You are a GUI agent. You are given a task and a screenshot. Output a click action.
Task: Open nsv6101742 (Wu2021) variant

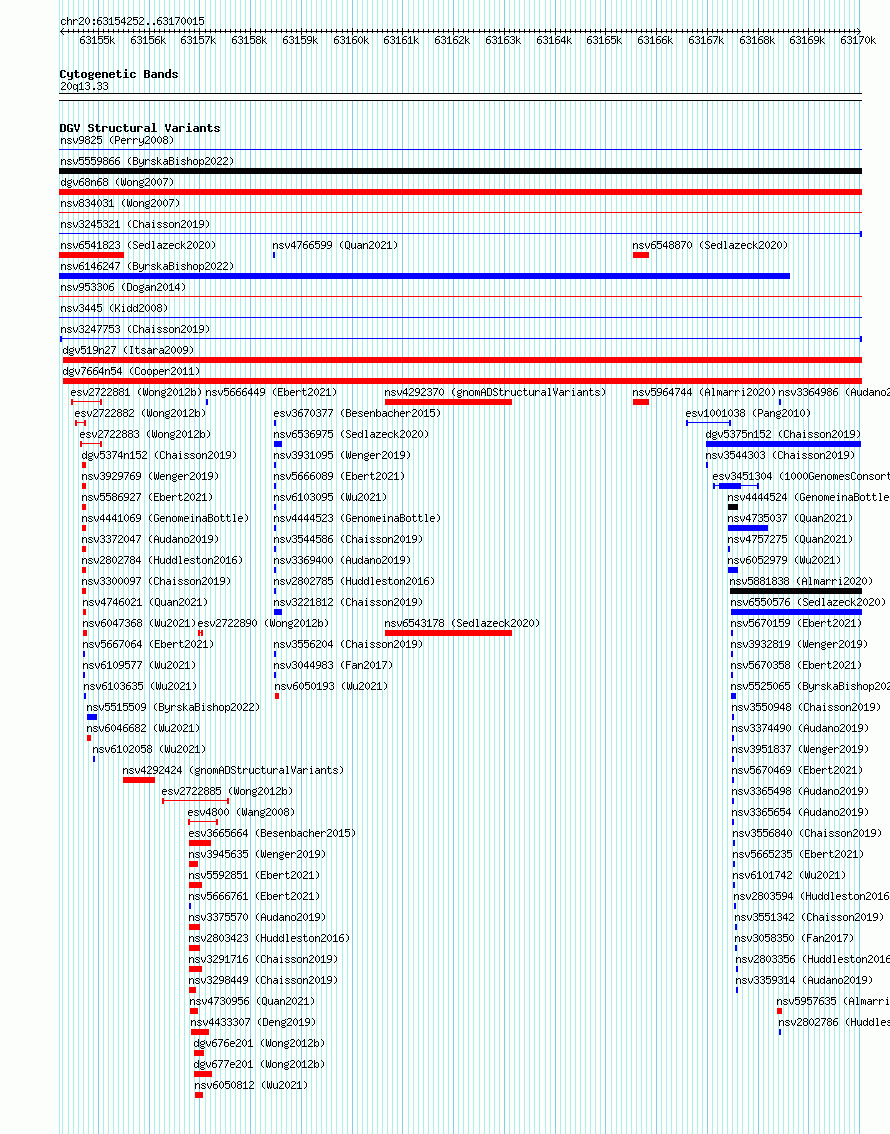[x=790, y=875]
